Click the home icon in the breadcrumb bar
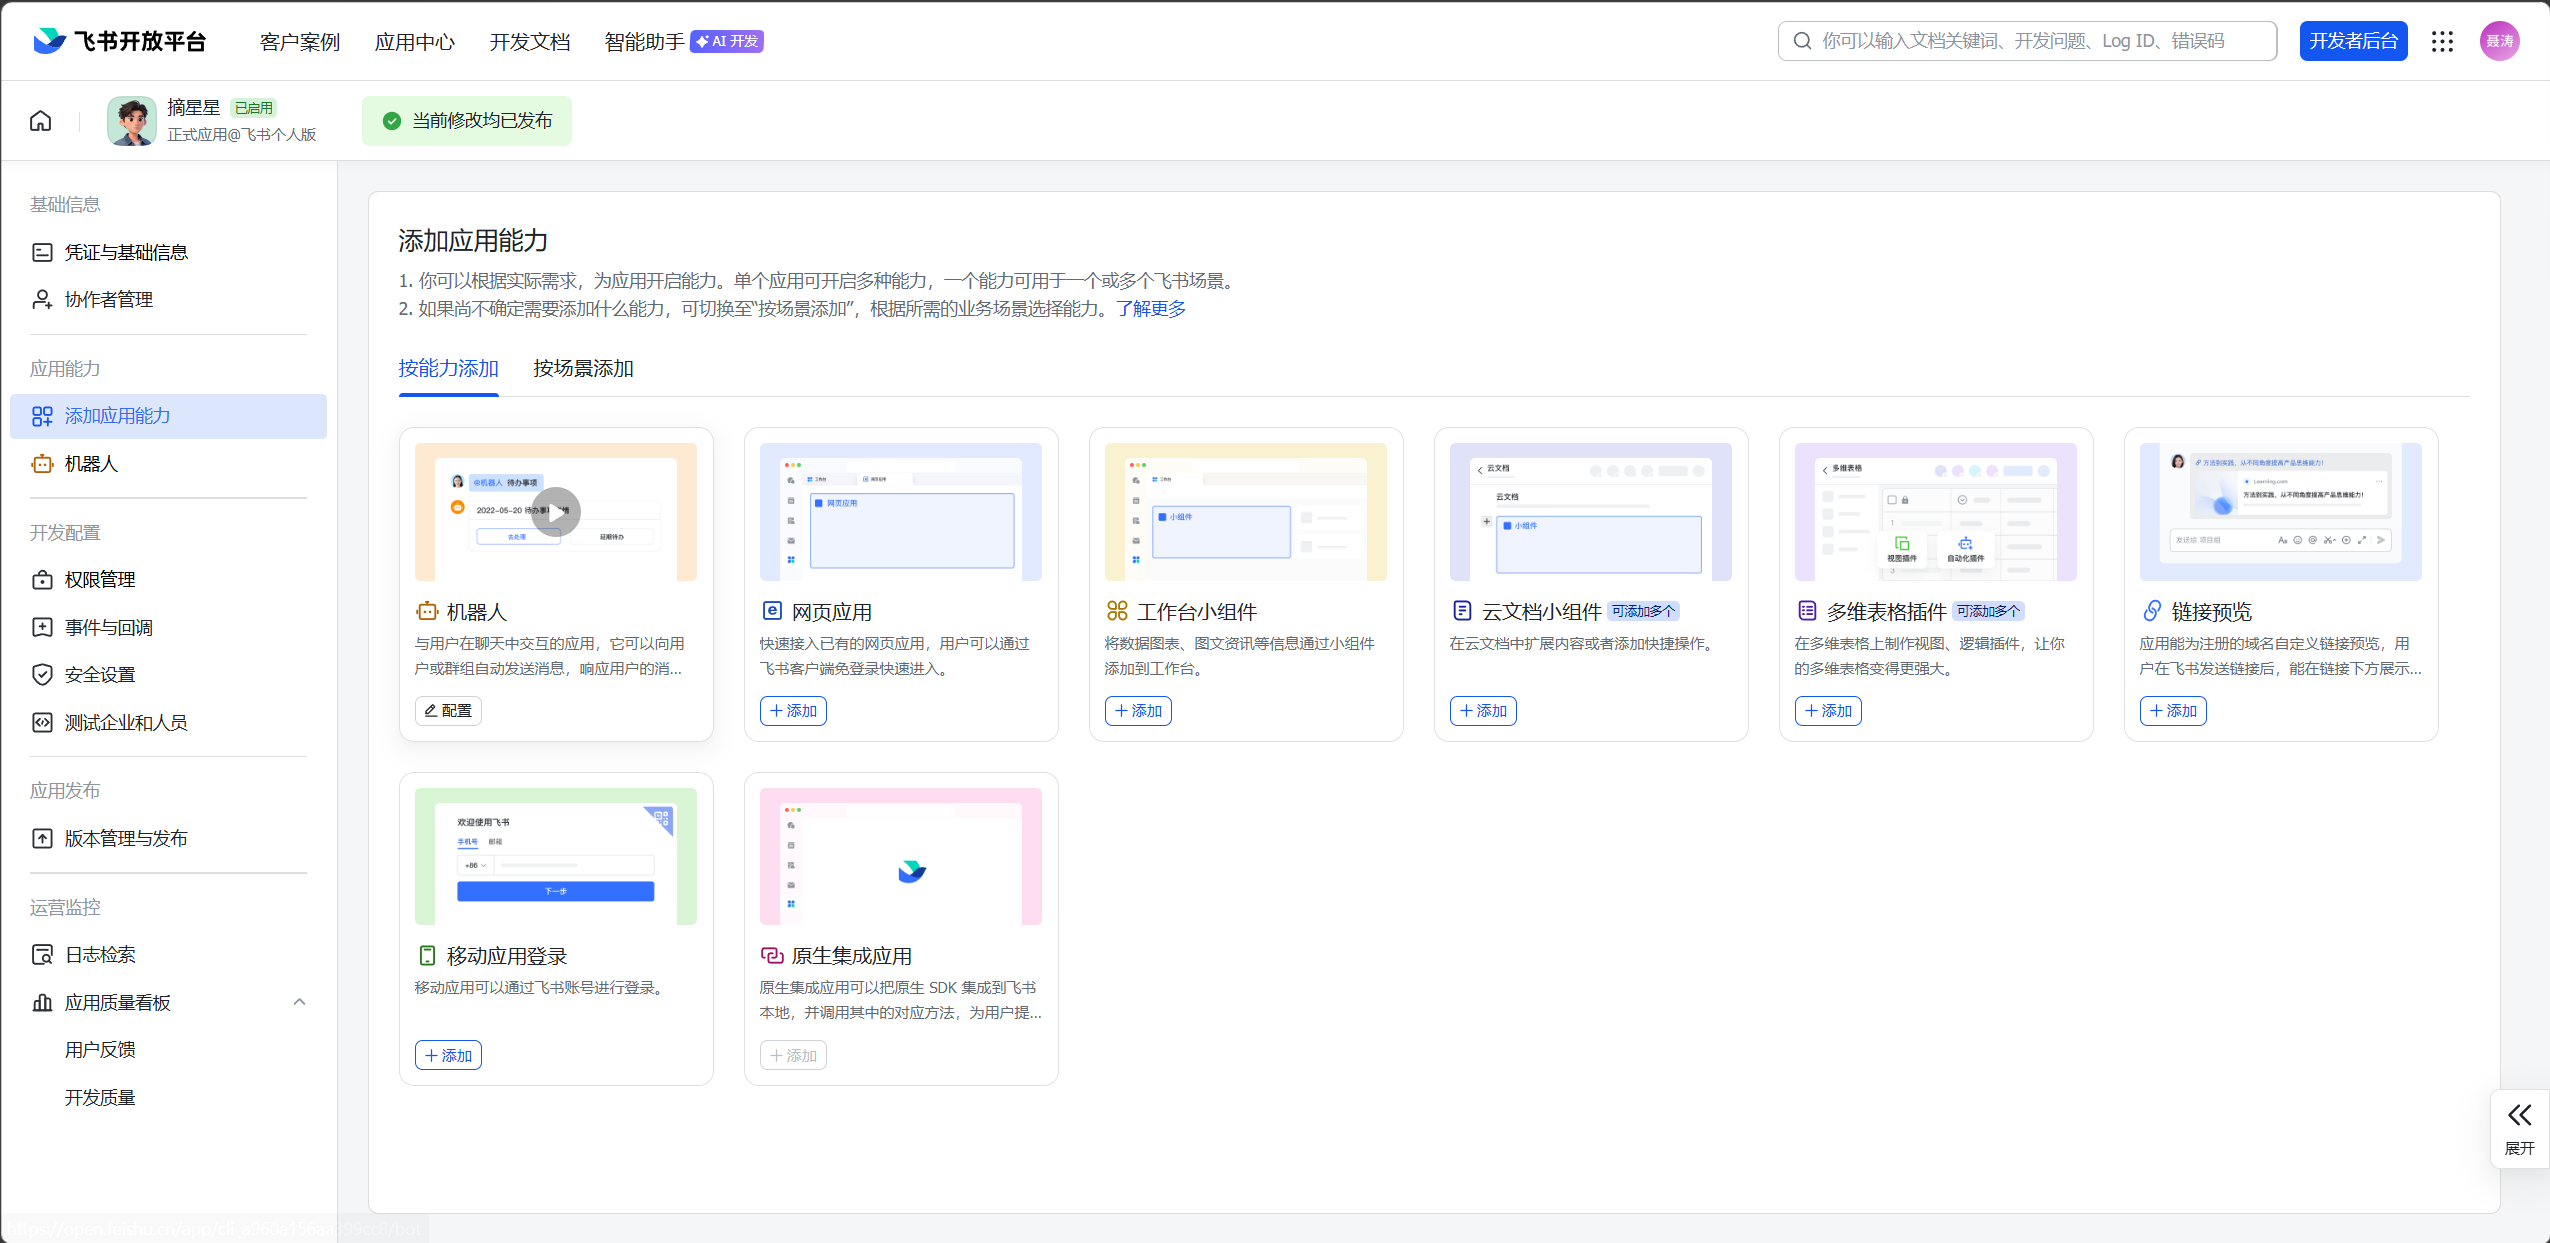This screenshot has height=1243, width=2550. pos(40,121)
